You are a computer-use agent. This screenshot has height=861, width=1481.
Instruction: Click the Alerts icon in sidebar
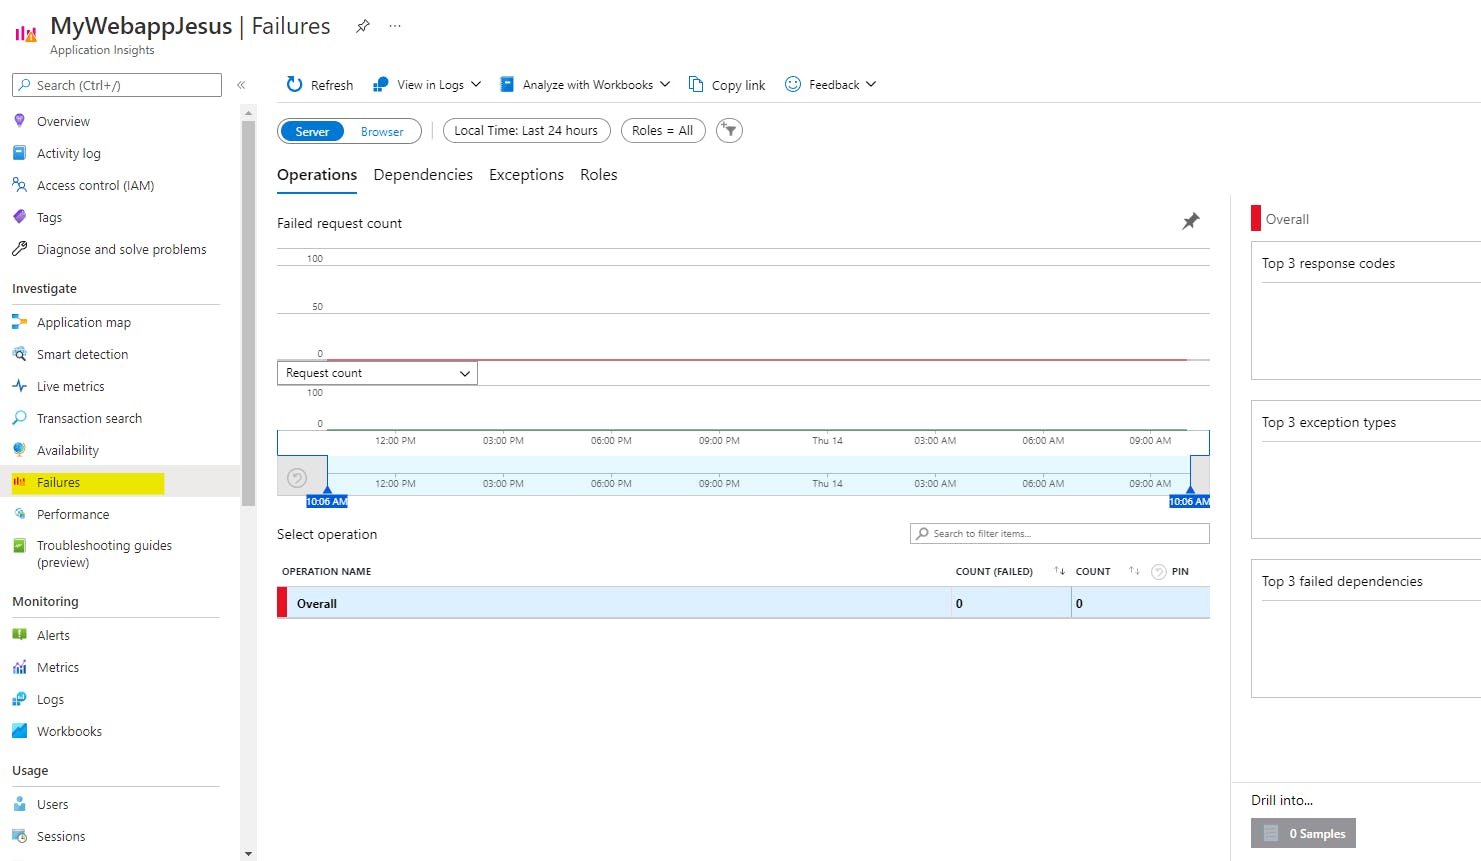[19, 635]
